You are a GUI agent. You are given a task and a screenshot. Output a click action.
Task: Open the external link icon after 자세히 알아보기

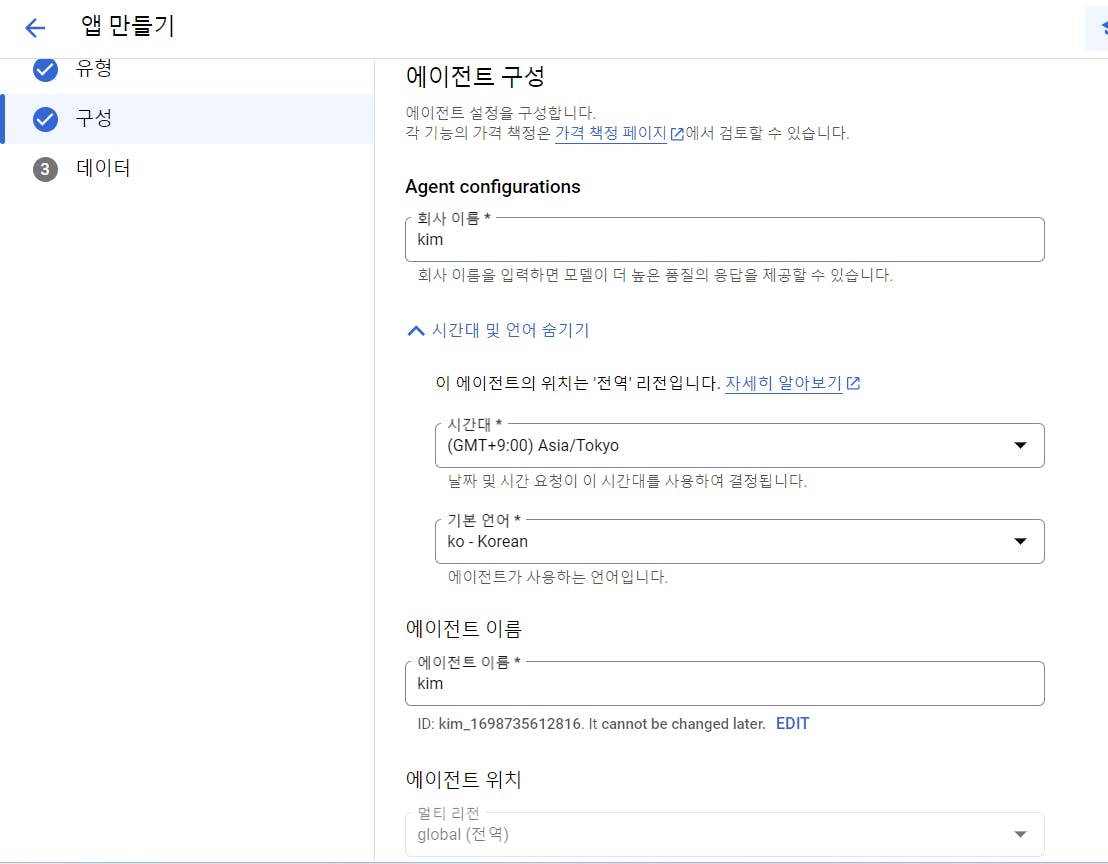[853, 383]
